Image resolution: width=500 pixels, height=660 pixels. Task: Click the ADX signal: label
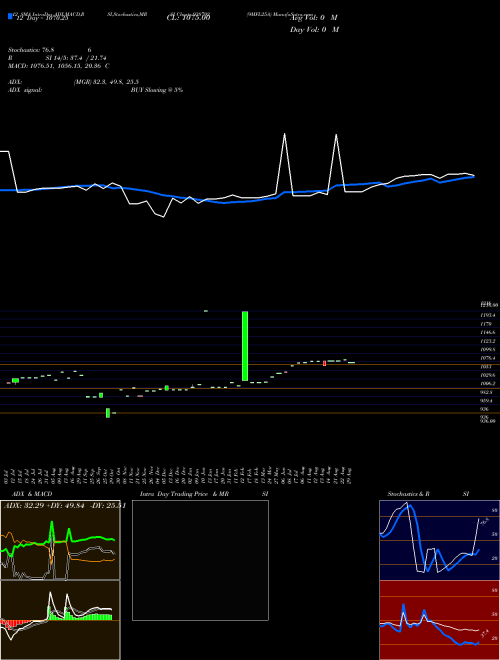25,90
